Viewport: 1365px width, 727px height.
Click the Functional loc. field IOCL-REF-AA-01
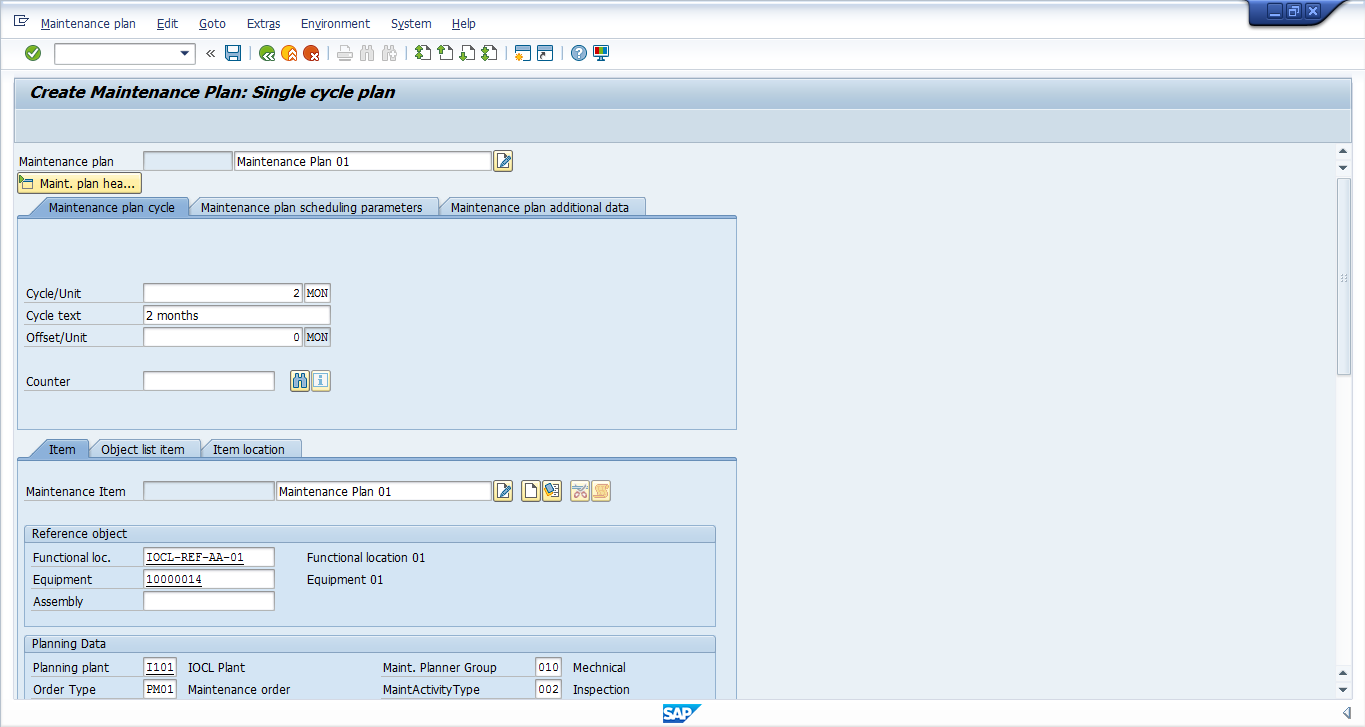point(209,557)
